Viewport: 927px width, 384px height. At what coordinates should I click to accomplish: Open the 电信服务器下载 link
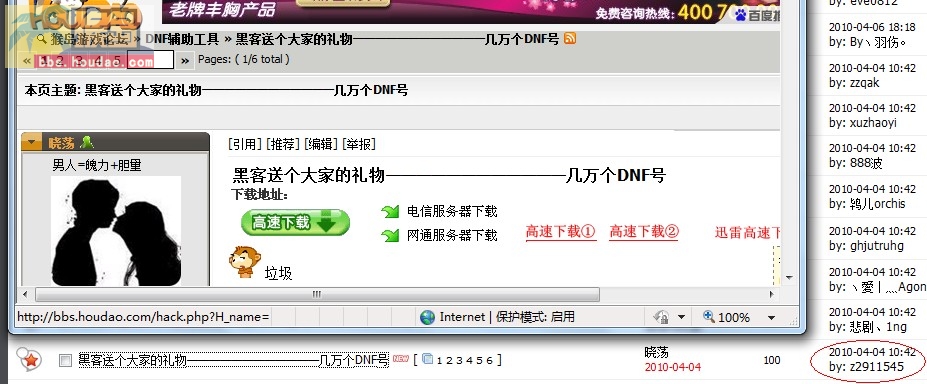click(452, 211)
